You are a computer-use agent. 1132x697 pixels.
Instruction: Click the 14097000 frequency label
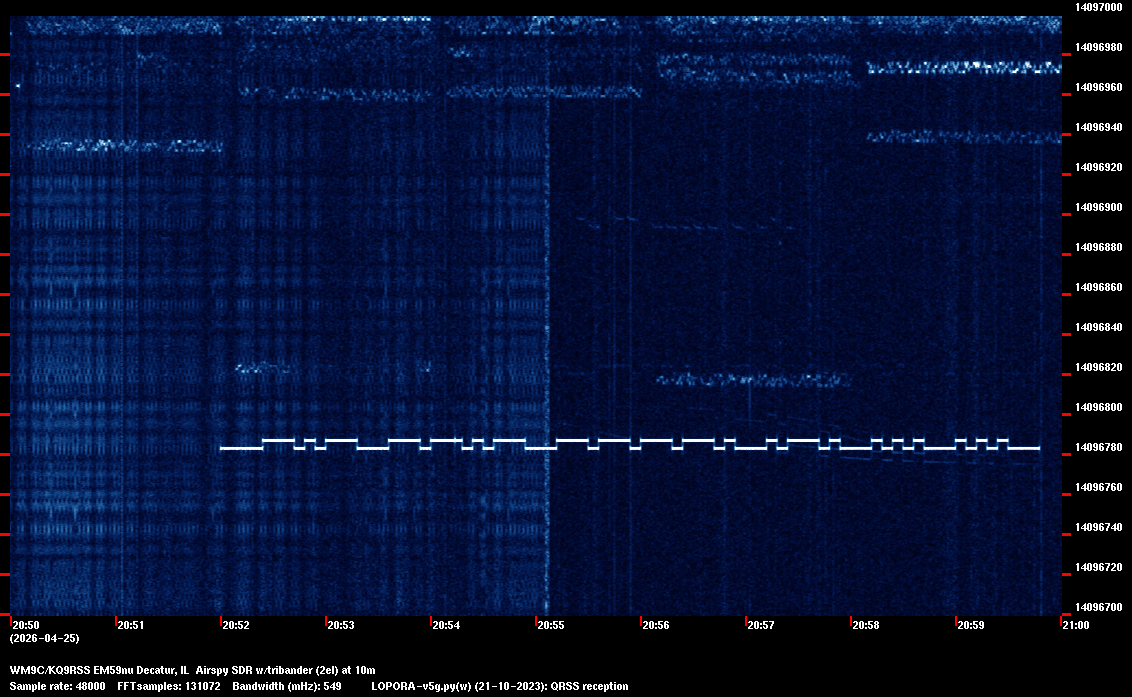[1097, 7]
